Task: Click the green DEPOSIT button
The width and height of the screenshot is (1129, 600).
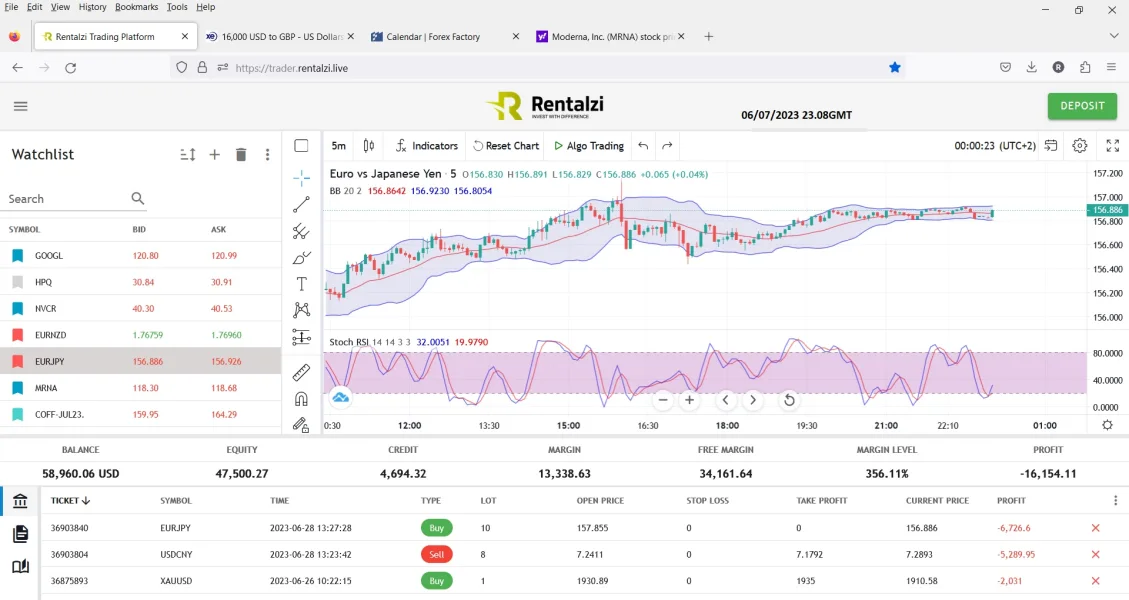Action: point(1082,106)
